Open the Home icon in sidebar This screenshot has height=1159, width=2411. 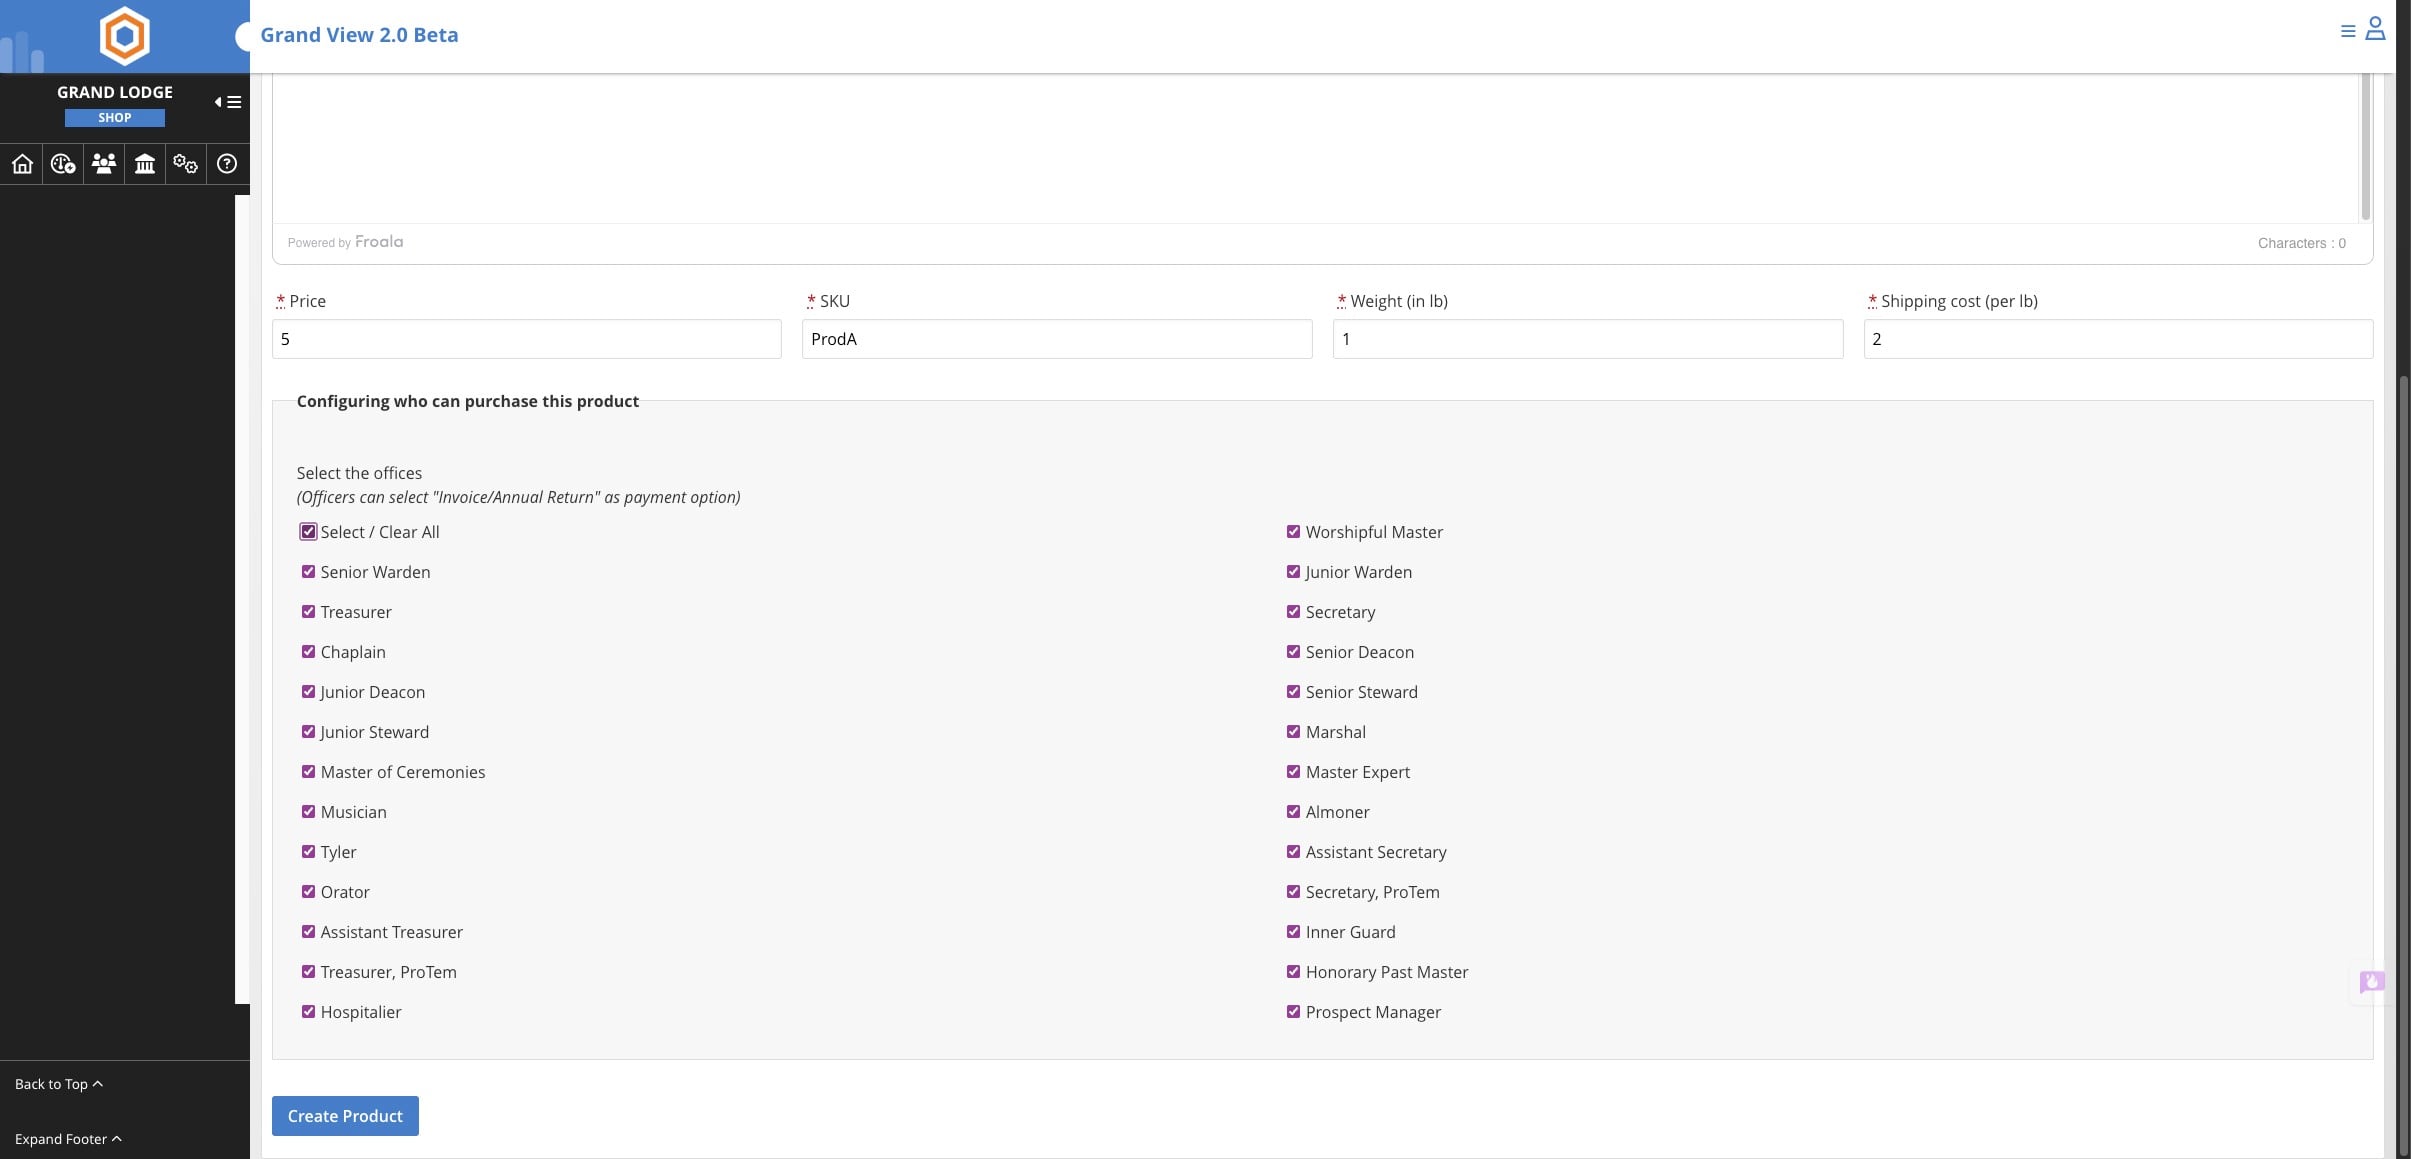(x=22, y=164)
